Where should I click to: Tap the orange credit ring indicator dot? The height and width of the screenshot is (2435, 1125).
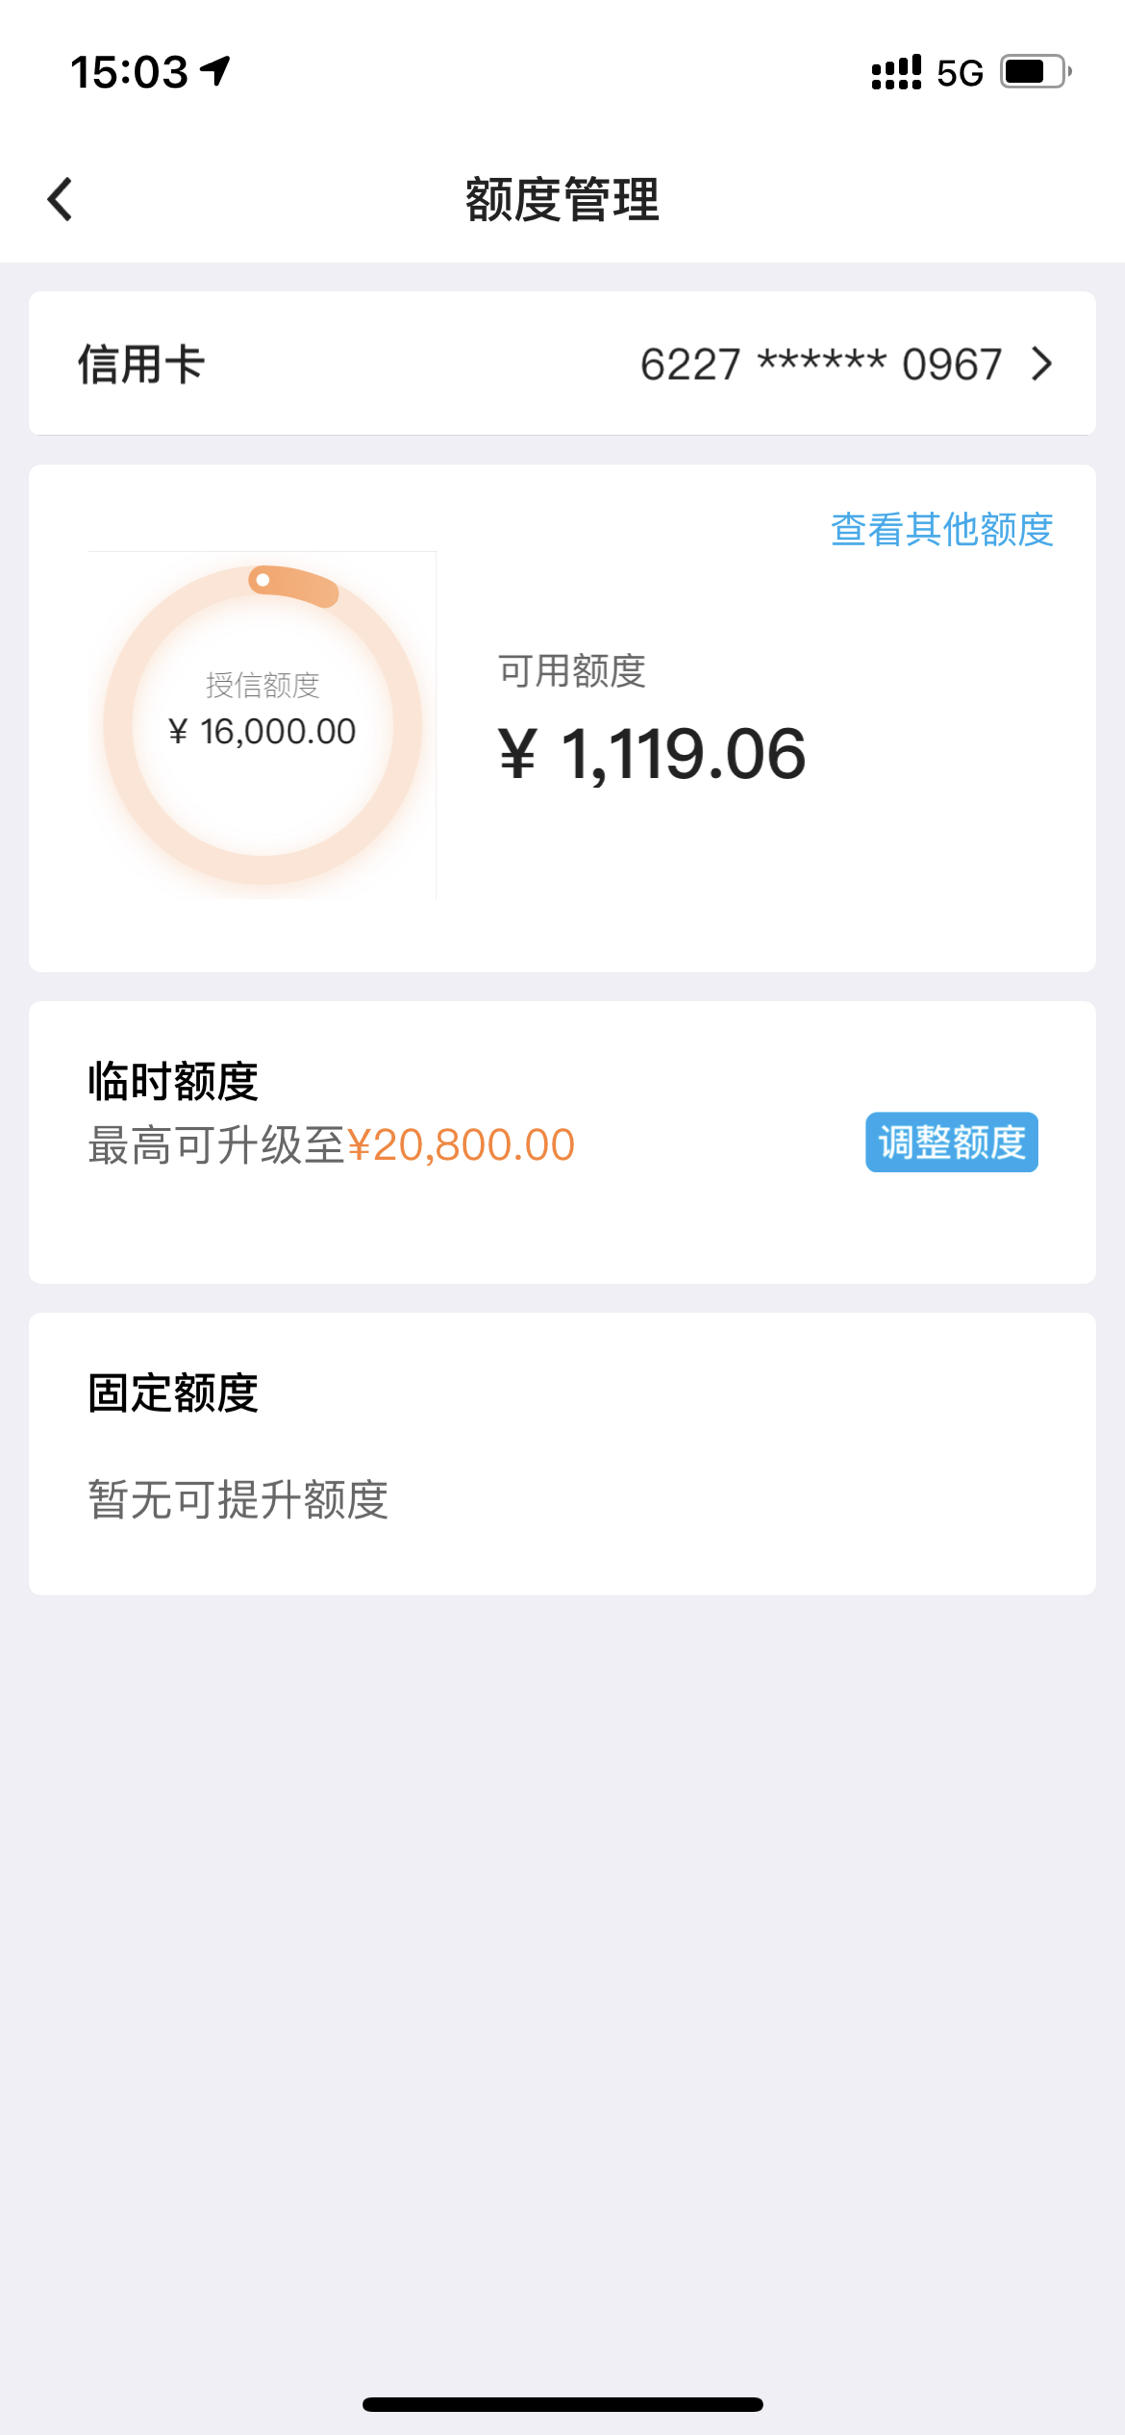pyautogui.click(x=263, y=580)
